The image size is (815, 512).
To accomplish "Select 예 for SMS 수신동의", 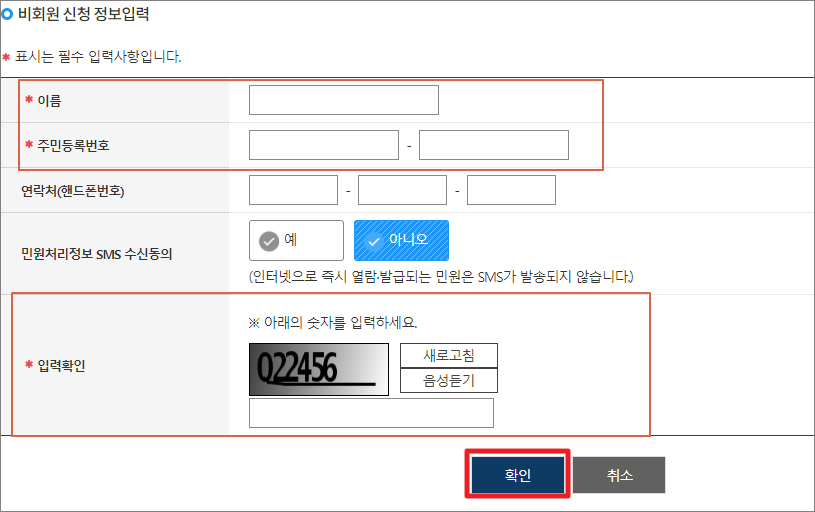I will [x=296, y=241].
